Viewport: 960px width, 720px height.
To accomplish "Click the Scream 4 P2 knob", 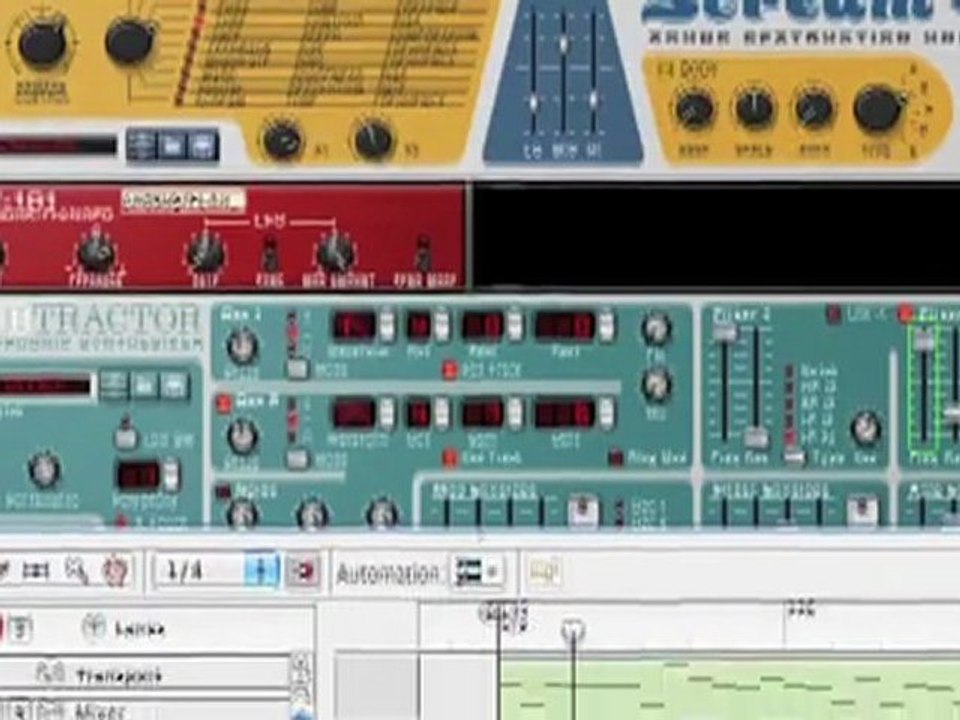I will tap(373, 140).
